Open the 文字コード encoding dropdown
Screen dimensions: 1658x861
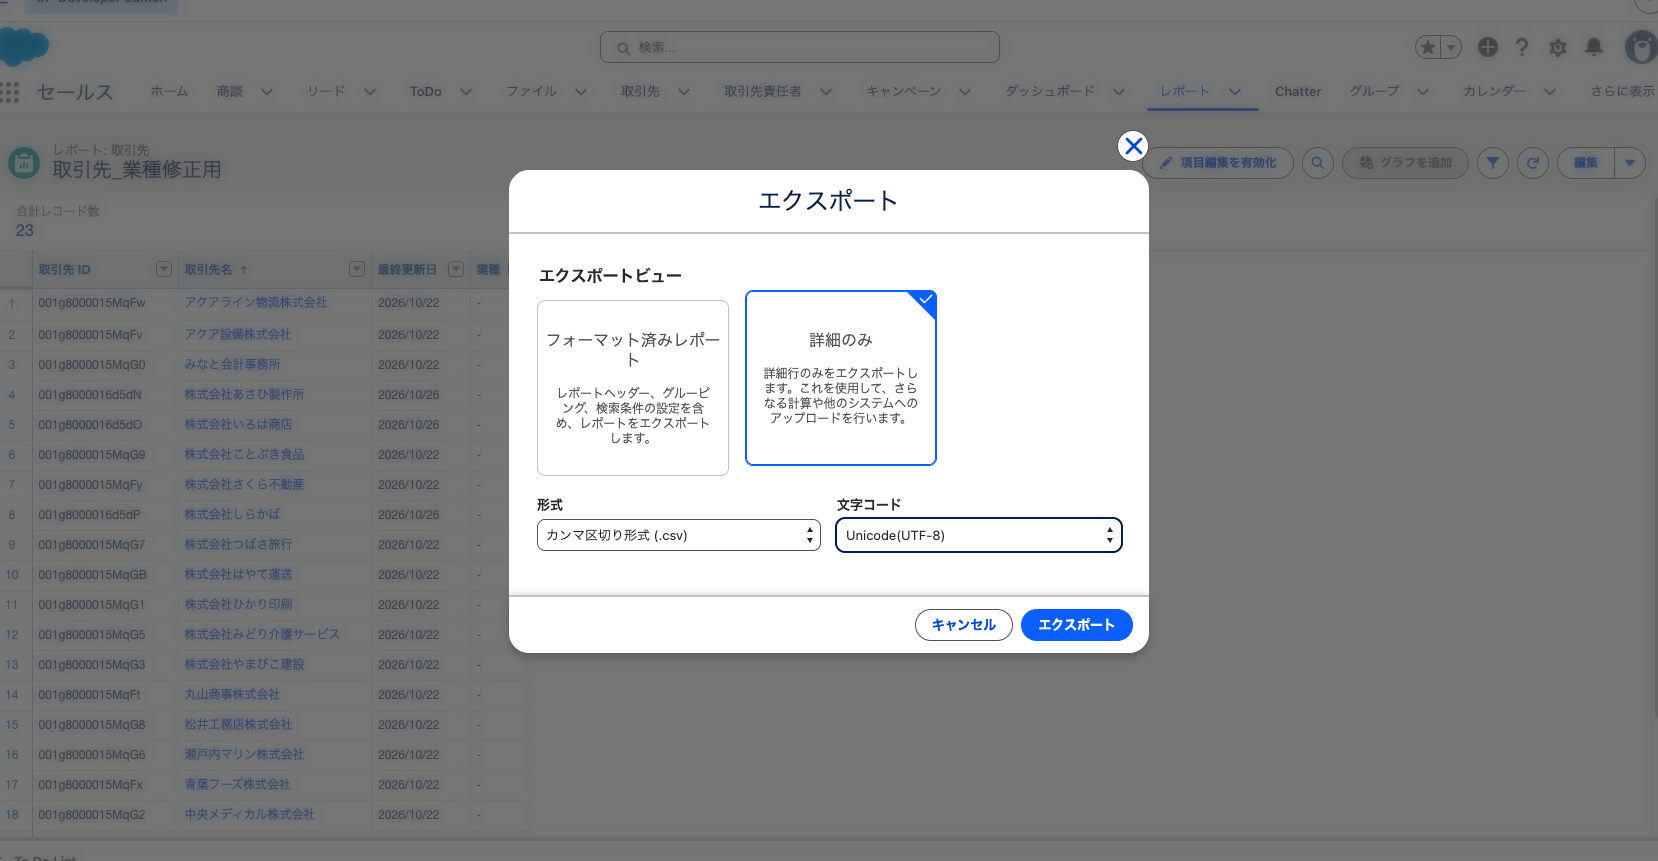(x=979, y=535)
